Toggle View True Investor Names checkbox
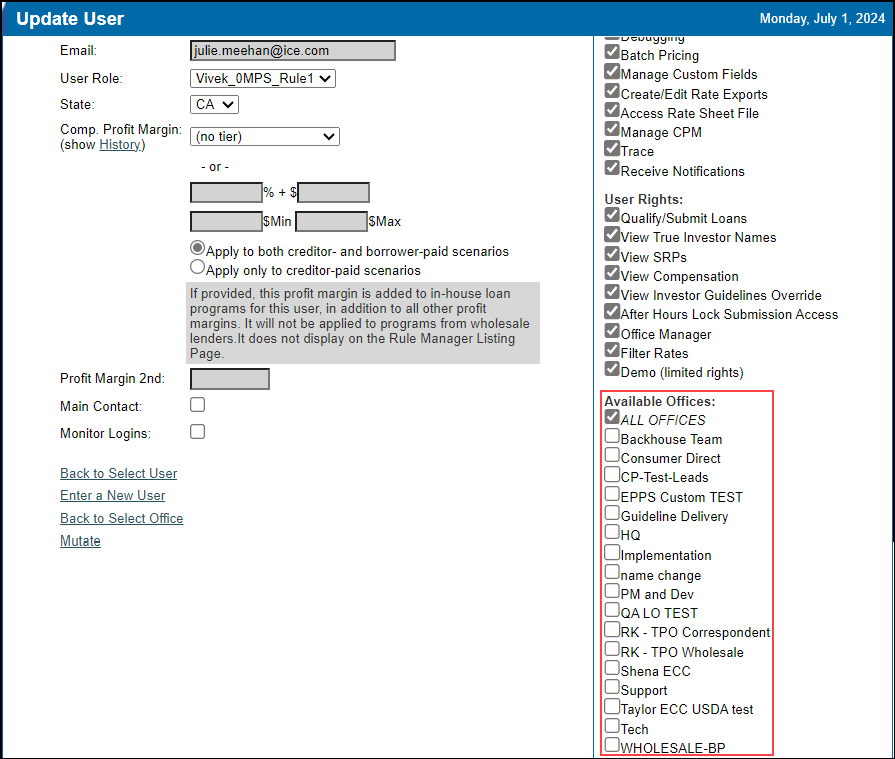Screen dimensions: 895x759 pyautogui.click(x=612, y=234)
